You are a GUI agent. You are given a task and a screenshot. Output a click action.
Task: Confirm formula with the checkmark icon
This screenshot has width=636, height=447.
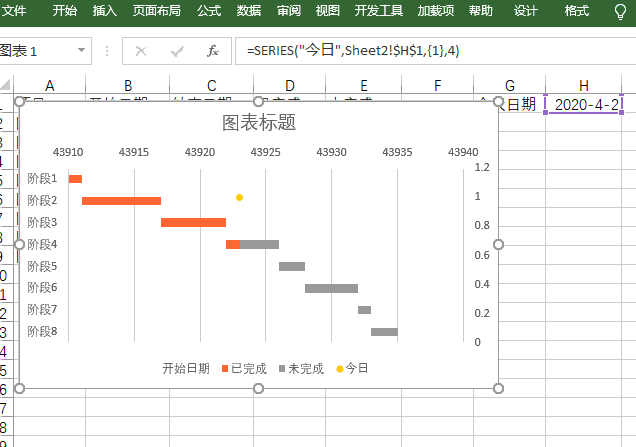(x=177, y=51)
